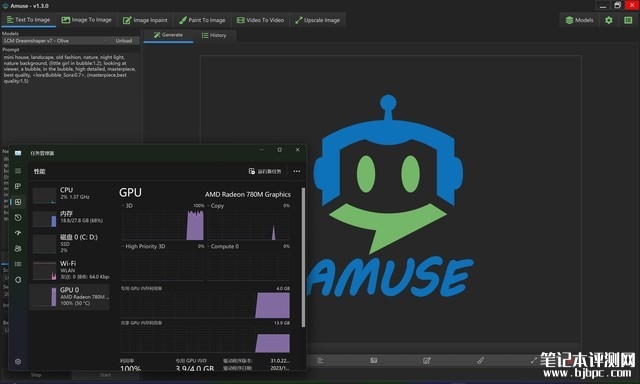Click the Unload model button

[x=124, y=41]
